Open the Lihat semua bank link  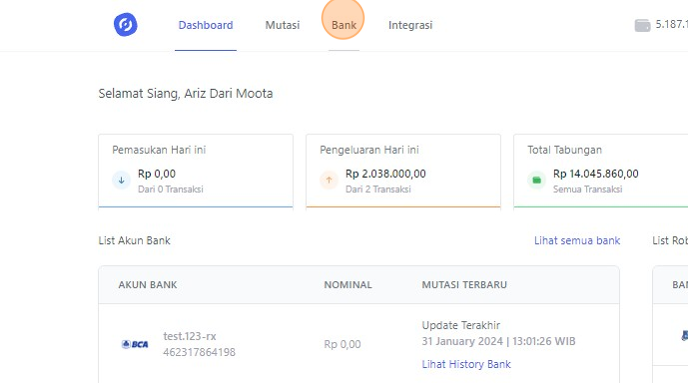tap(577, 240)
